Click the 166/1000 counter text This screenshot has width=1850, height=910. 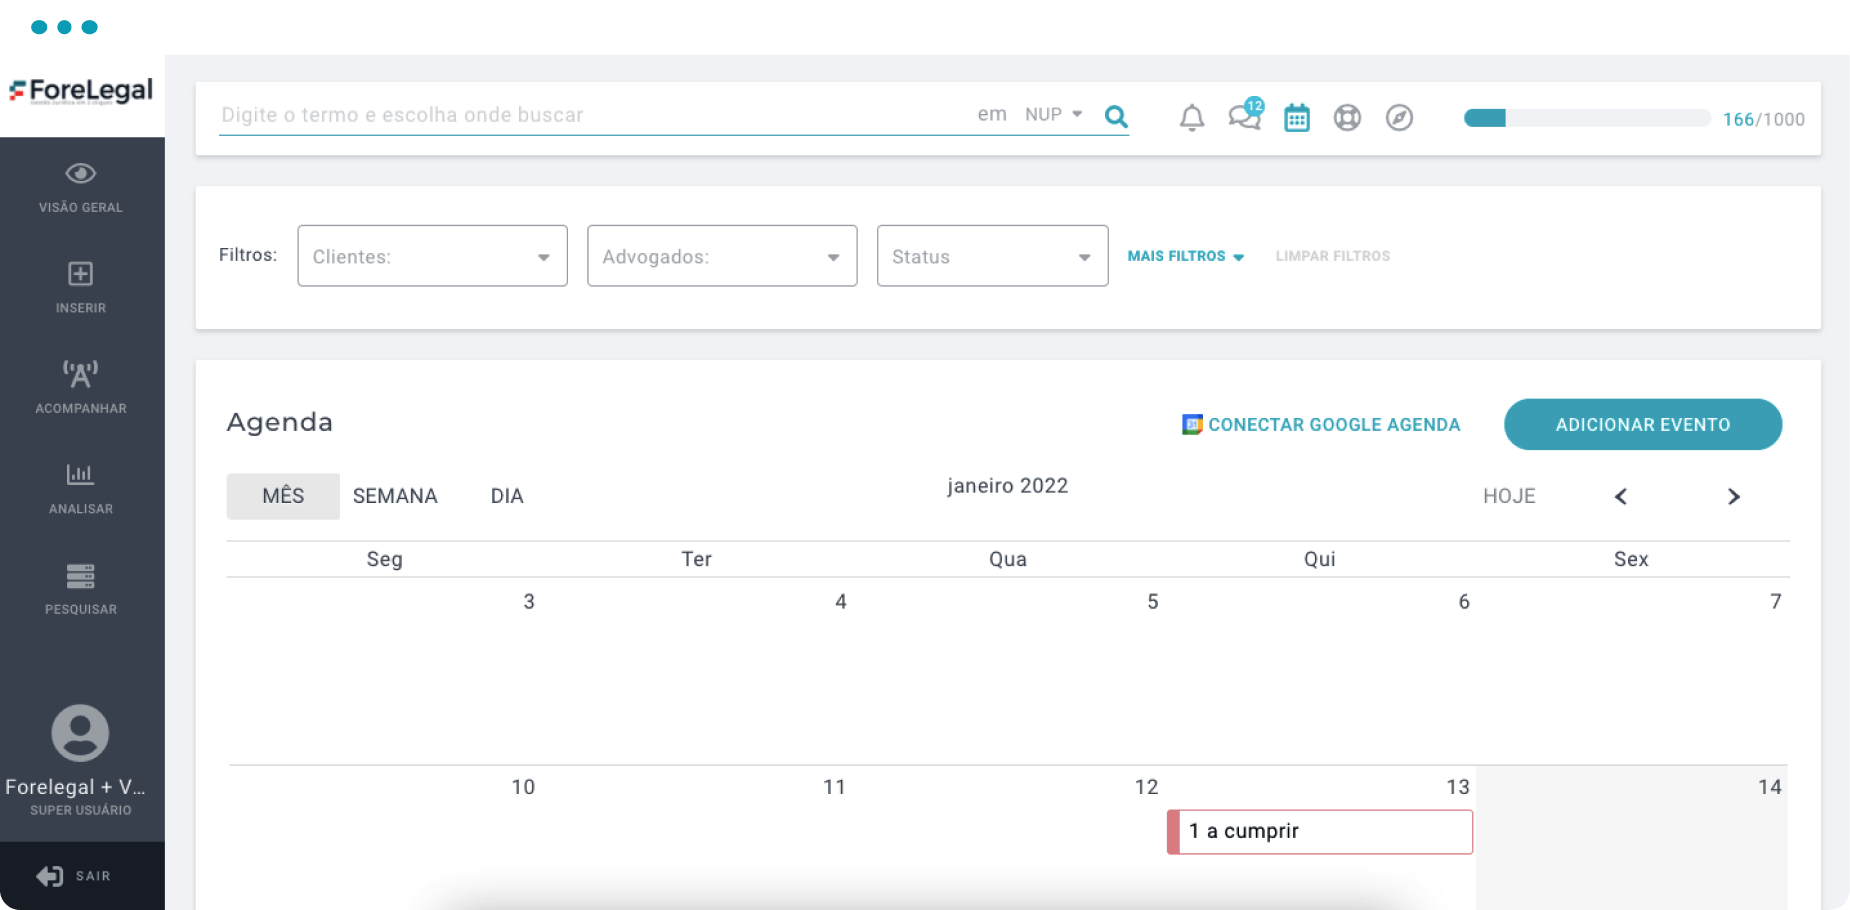coord(1764,119)
